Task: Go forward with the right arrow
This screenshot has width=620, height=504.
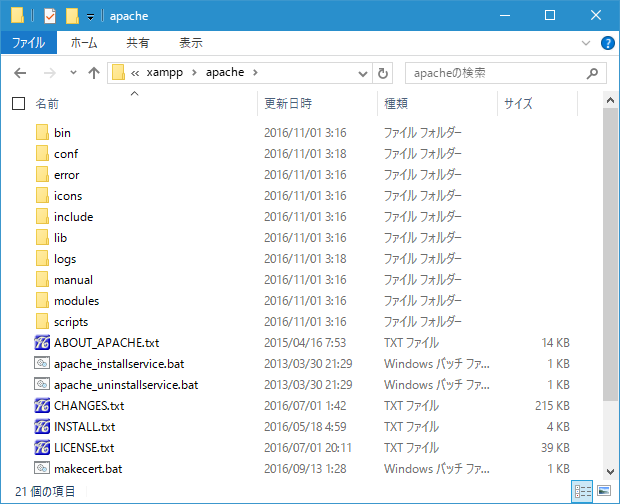Action: click(x=49, y=73)
